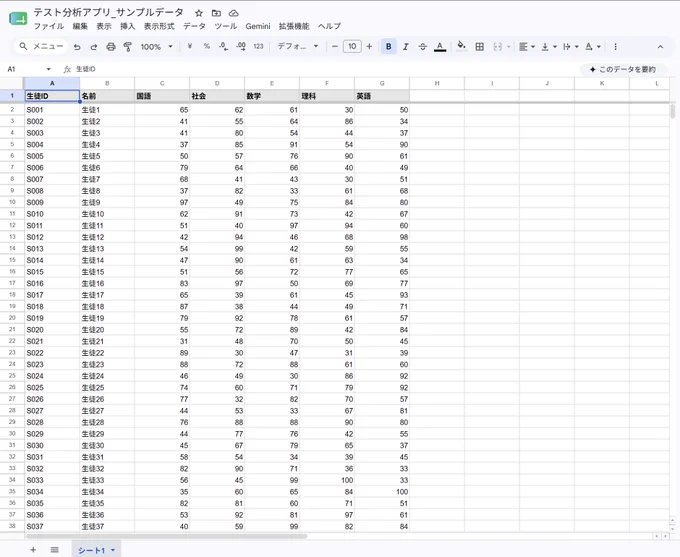Open the ファイル menu
Screen dimensions: 680x557
point(49,26)
